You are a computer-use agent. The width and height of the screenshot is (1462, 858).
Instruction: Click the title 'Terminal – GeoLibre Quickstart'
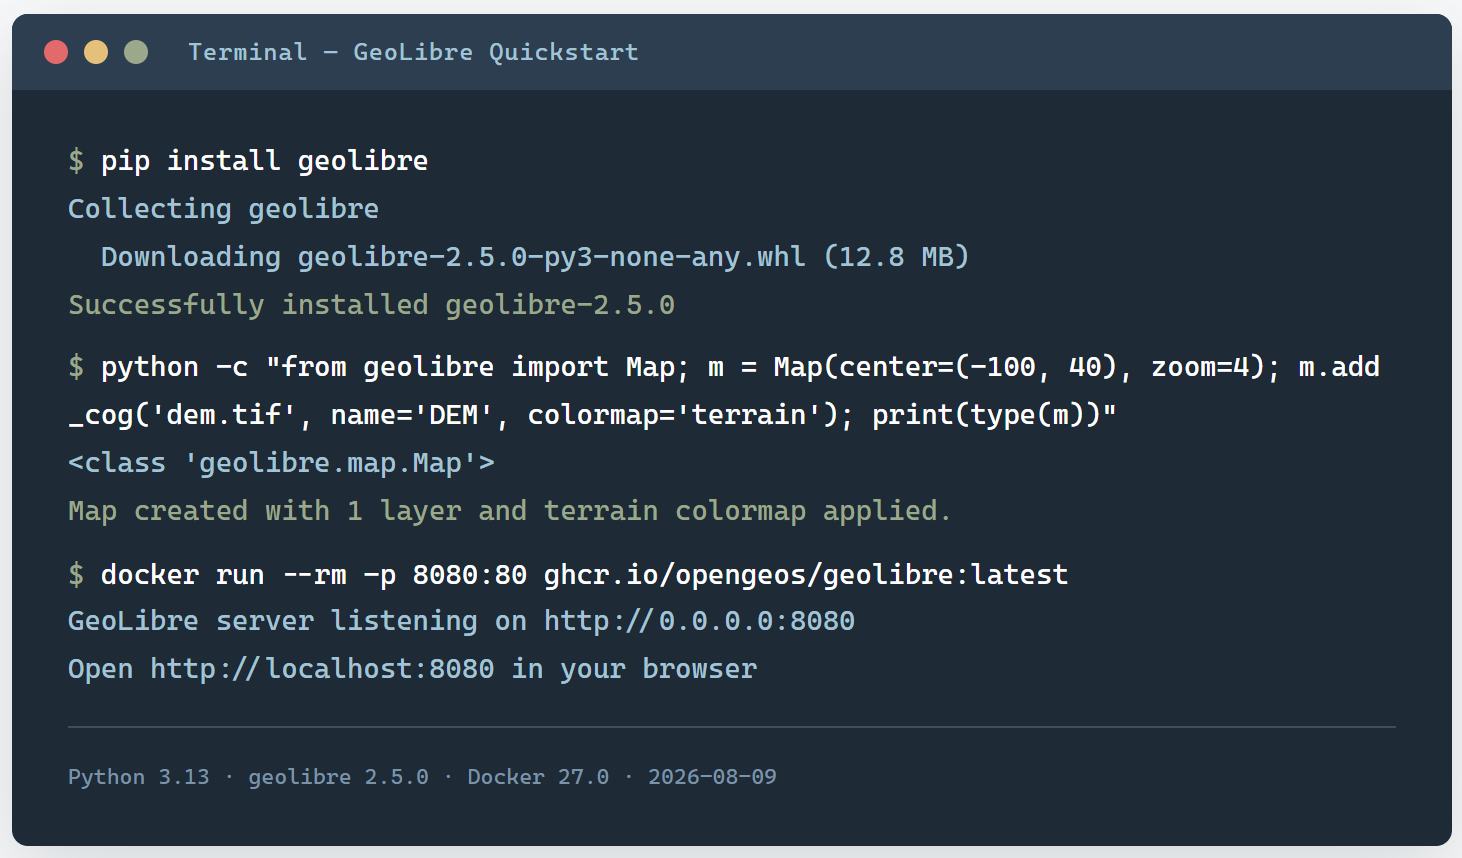[413, 52]
